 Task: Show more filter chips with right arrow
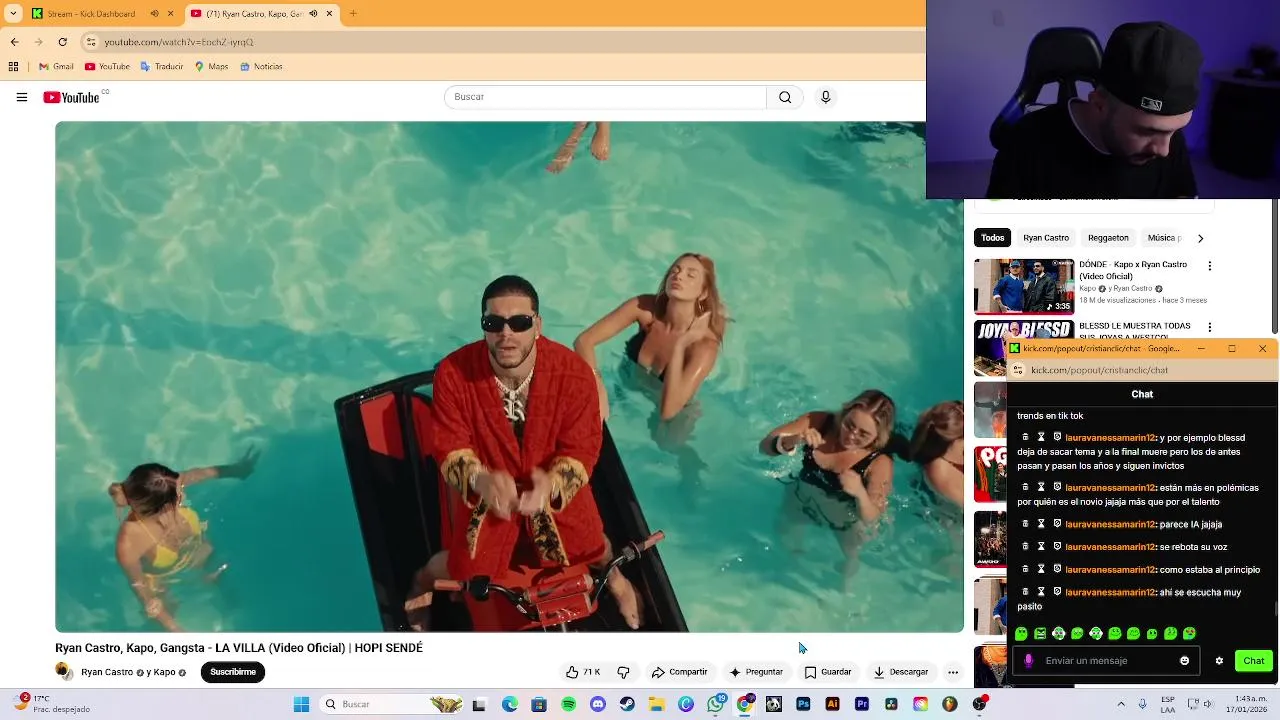coord(1200,238)
